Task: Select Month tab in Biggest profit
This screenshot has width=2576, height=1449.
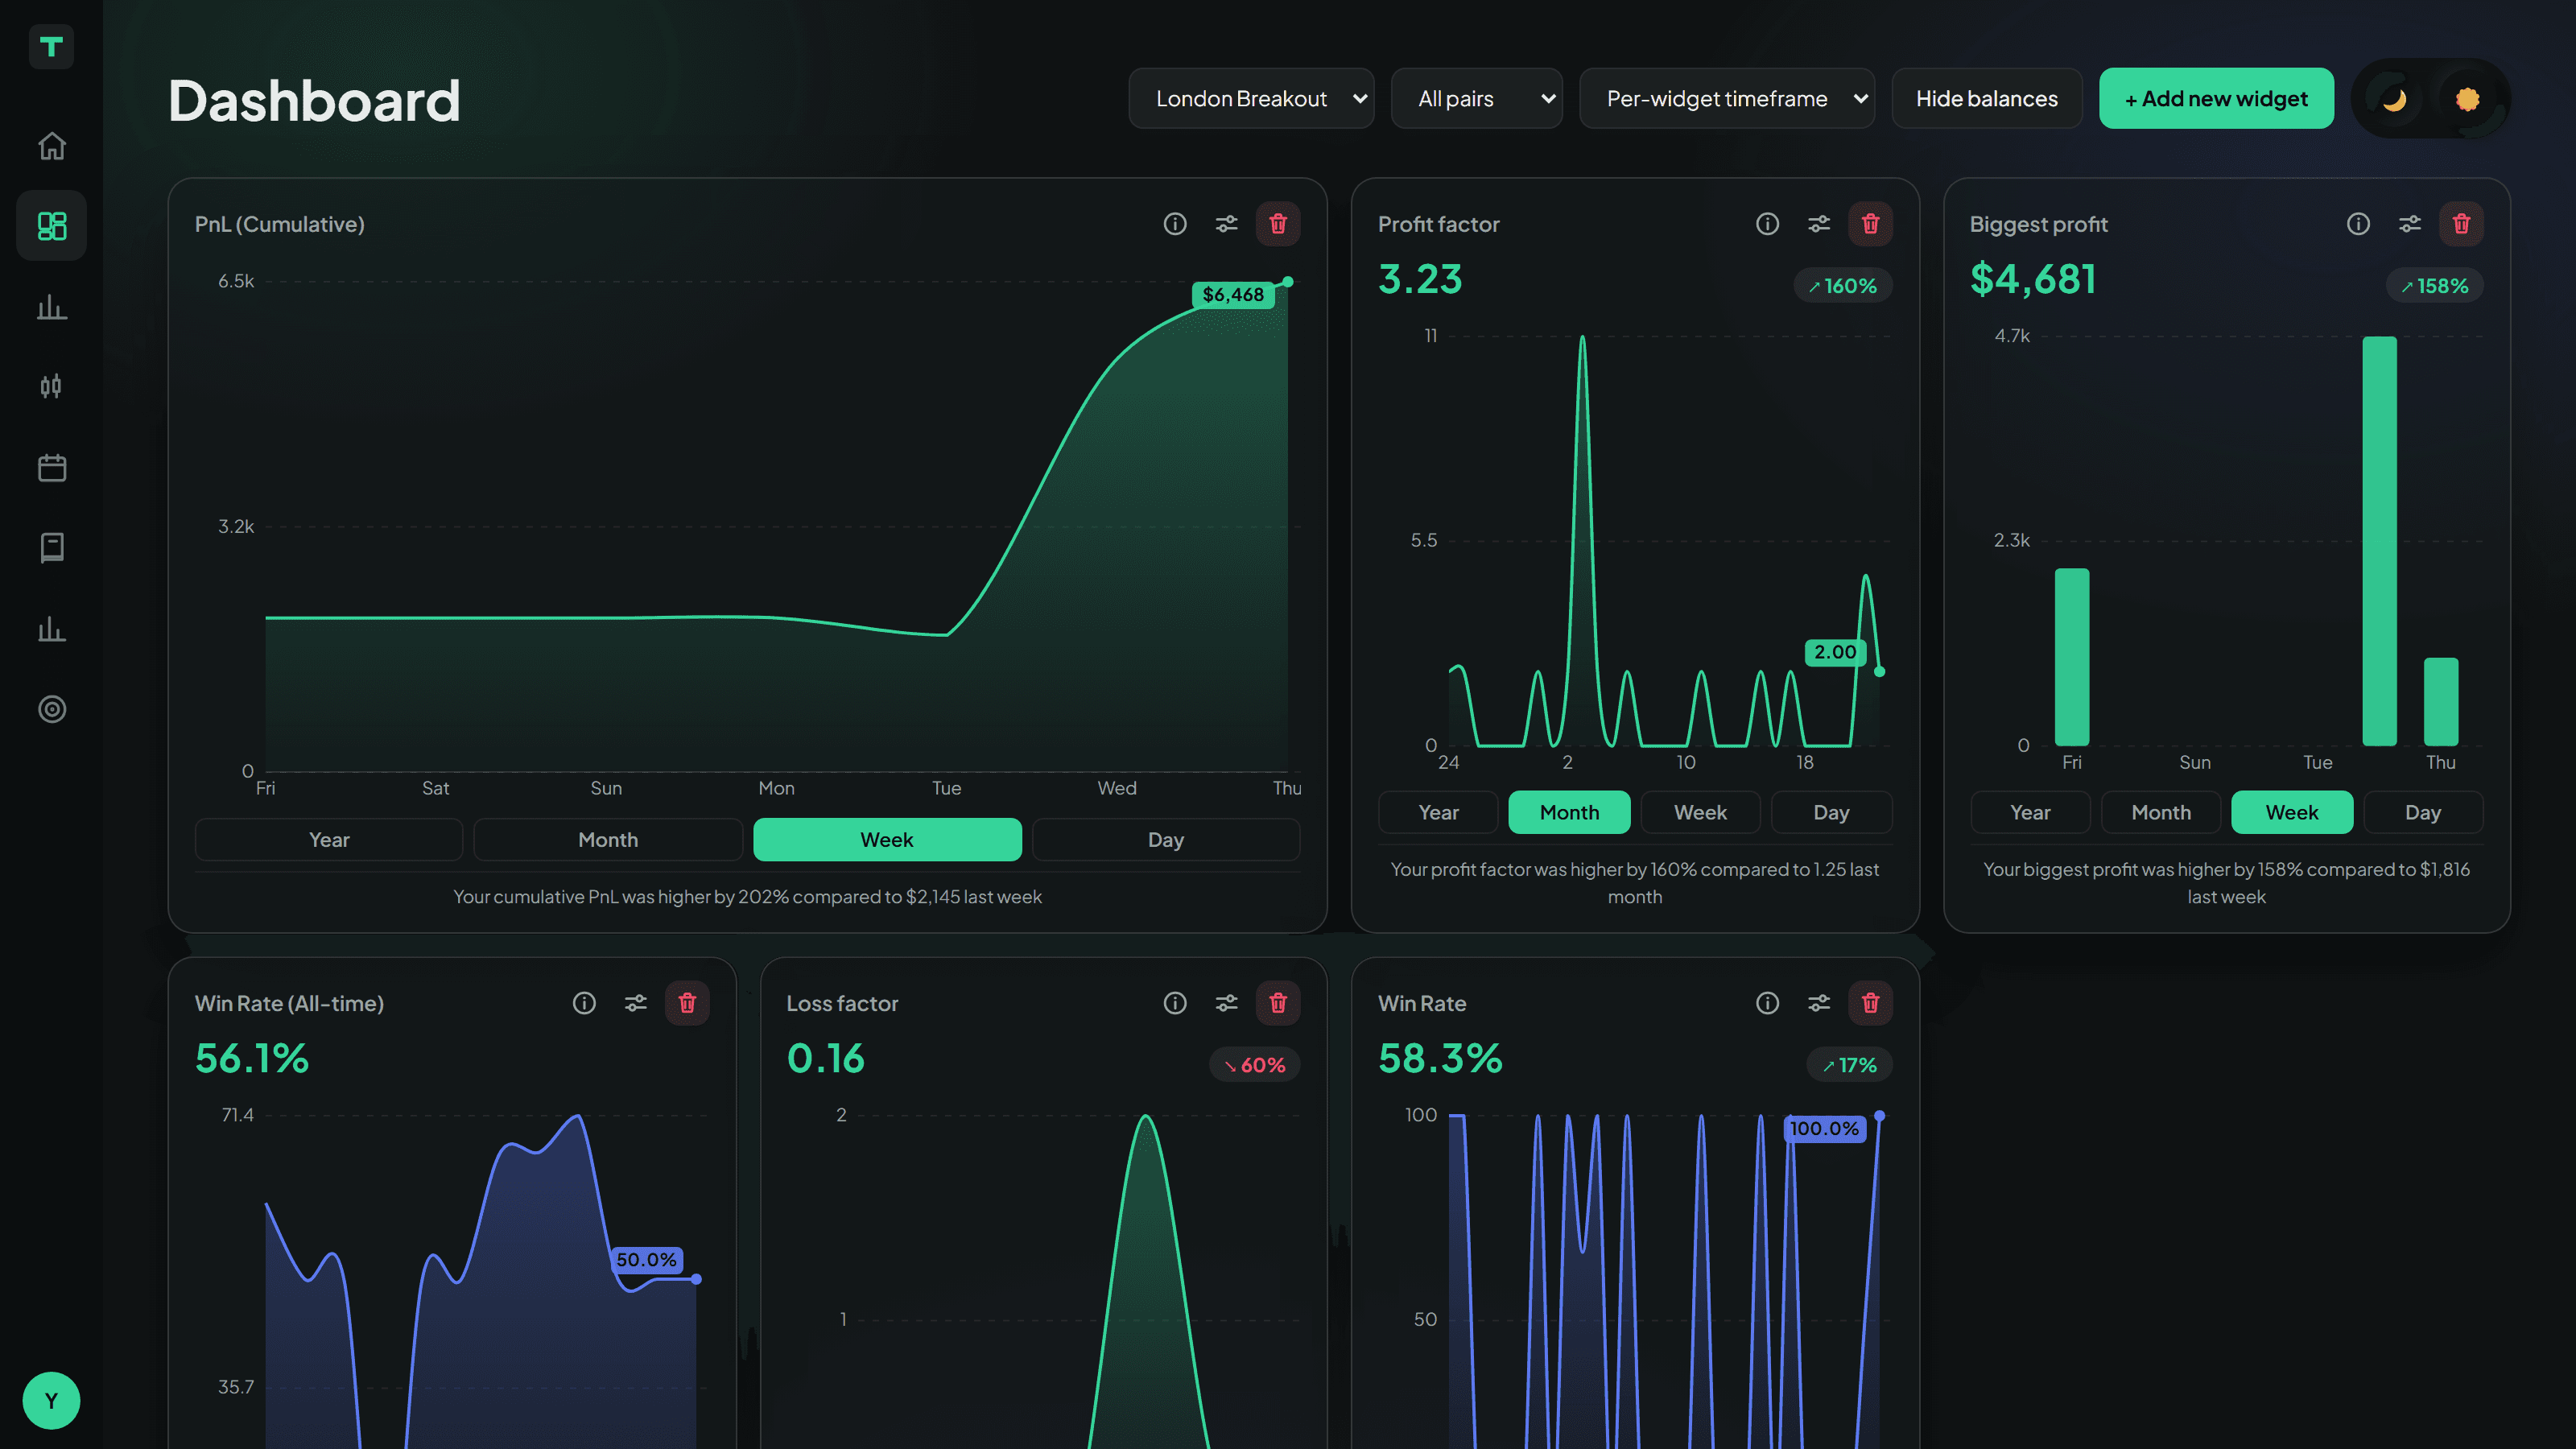Action: [2161, 812]
